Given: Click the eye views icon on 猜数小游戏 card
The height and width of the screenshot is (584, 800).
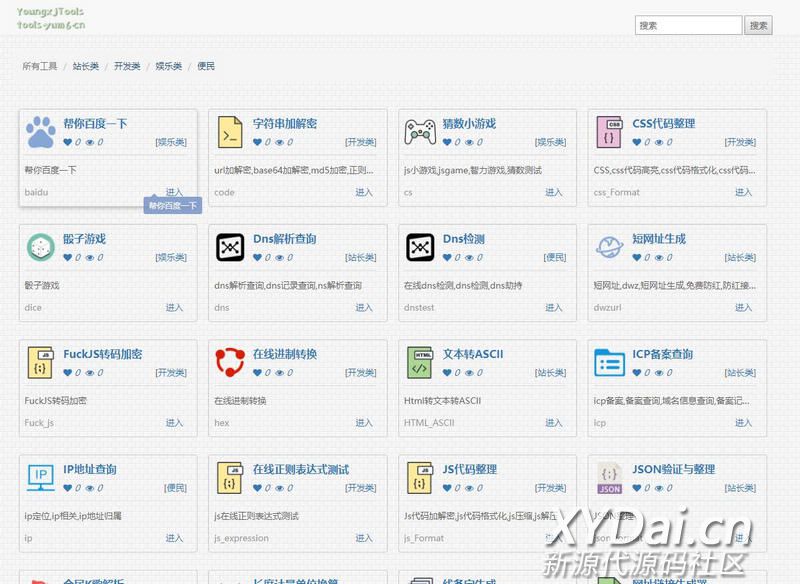Looking at the screenshot, I should (469, 142).
